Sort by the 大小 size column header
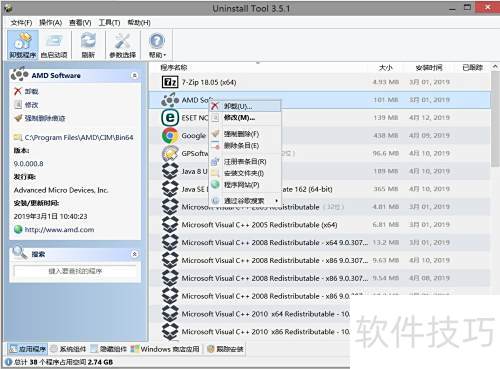The height and width of the screenshot is (369, 500). 386,67
